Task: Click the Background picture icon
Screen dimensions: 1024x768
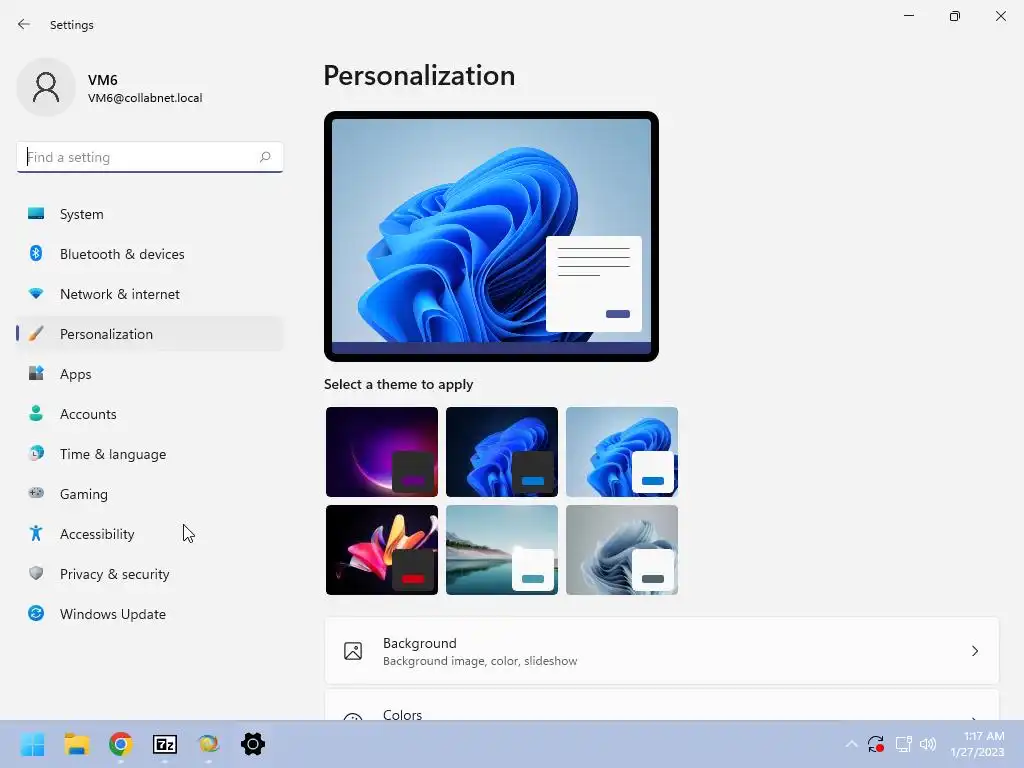Action: coord(353,651)
